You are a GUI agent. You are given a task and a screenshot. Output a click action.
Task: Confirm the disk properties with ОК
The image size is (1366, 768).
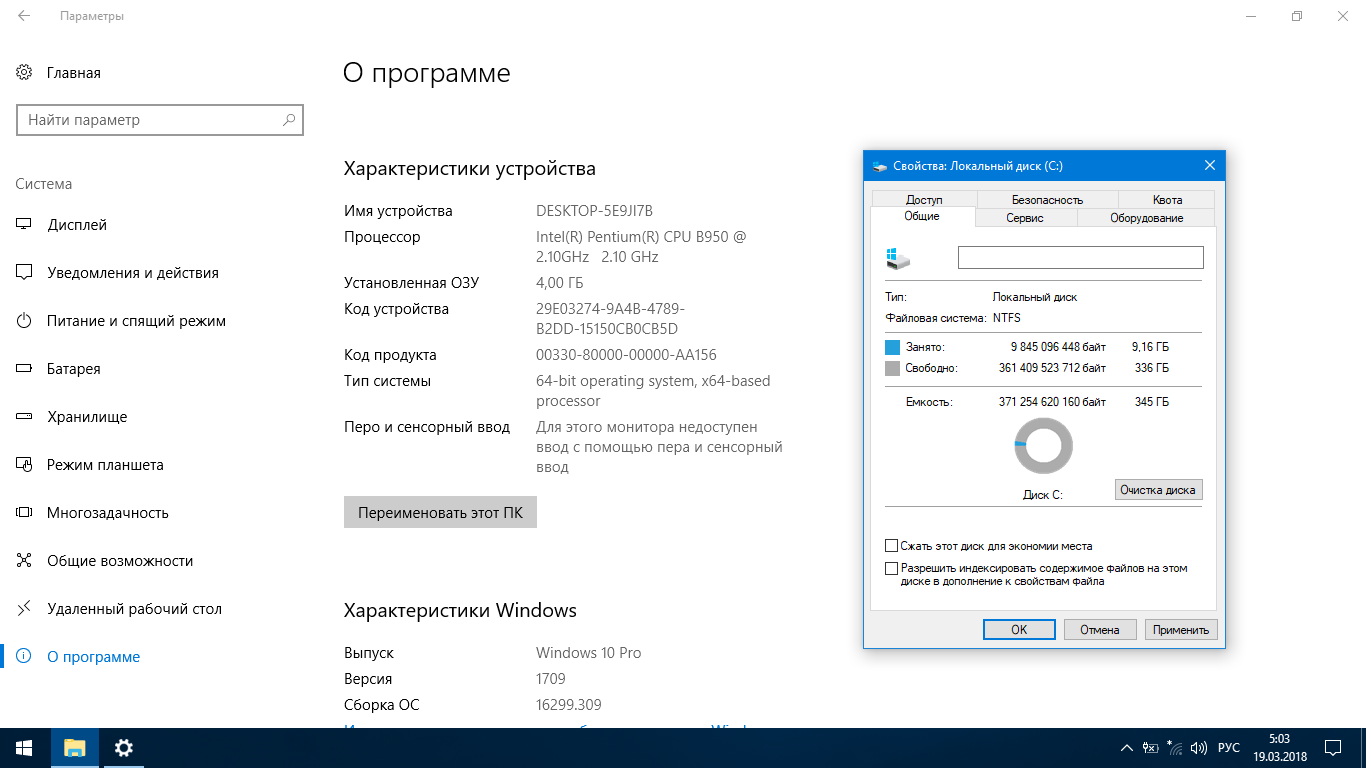(x=1019, y=629)
